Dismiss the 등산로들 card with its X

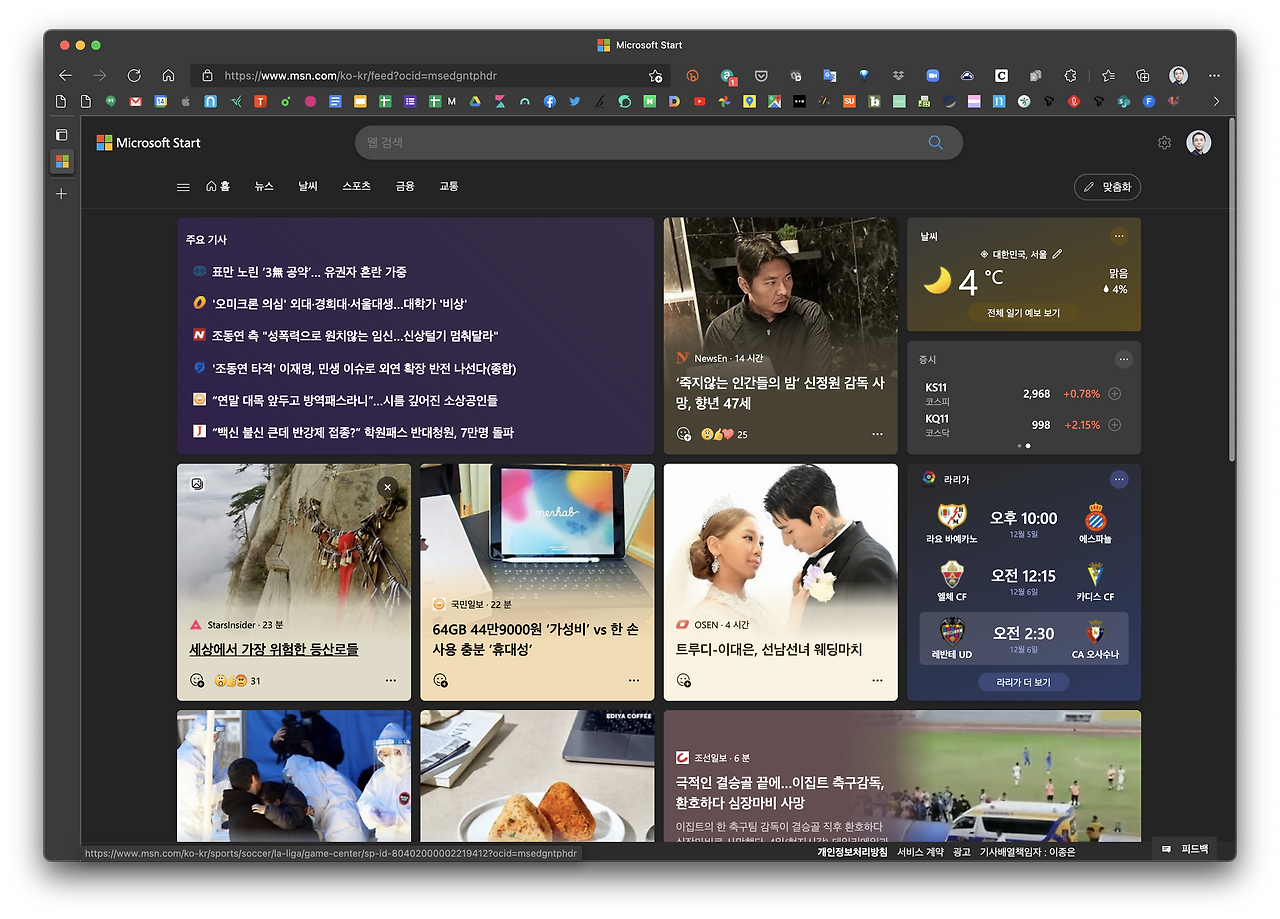click(388, 487)
